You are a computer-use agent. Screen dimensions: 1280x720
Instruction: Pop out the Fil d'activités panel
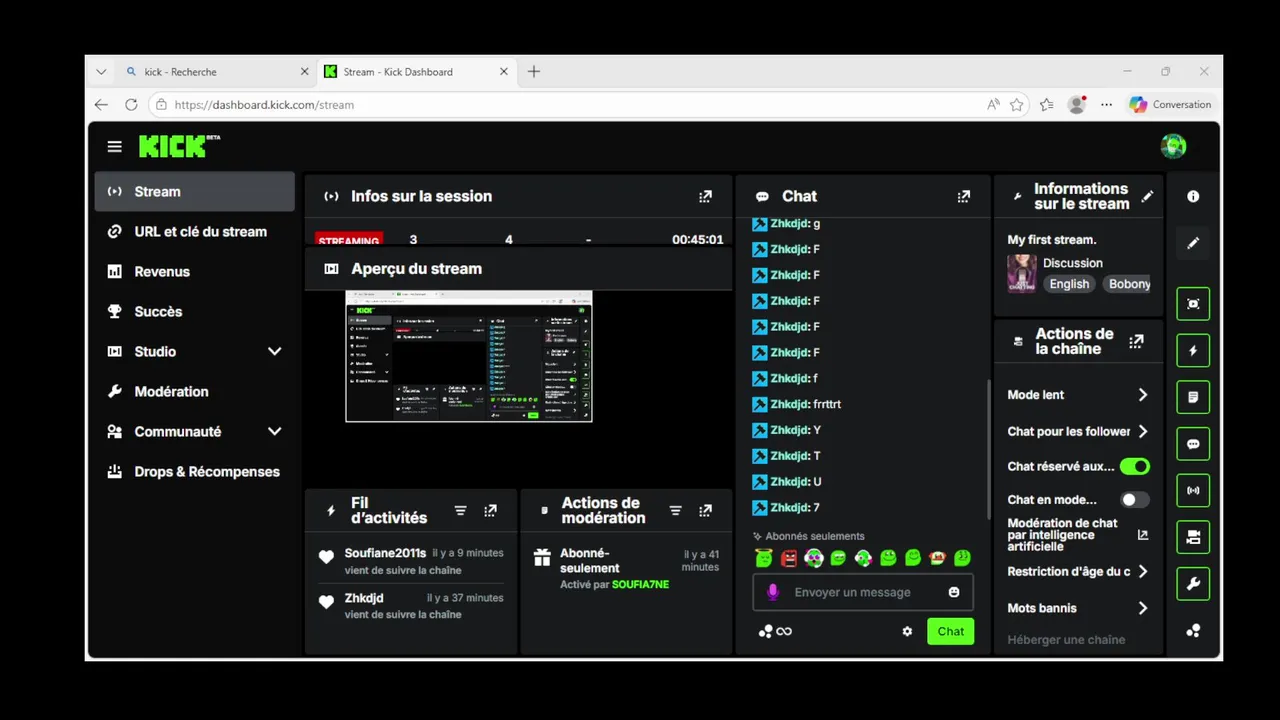(490, 511)
